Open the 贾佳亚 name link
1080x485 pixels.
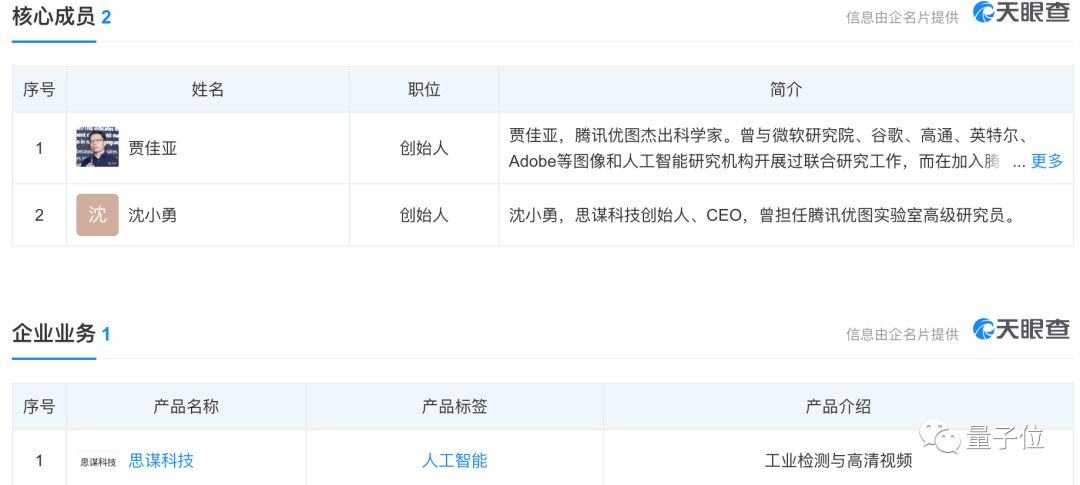tap(153, 148)
